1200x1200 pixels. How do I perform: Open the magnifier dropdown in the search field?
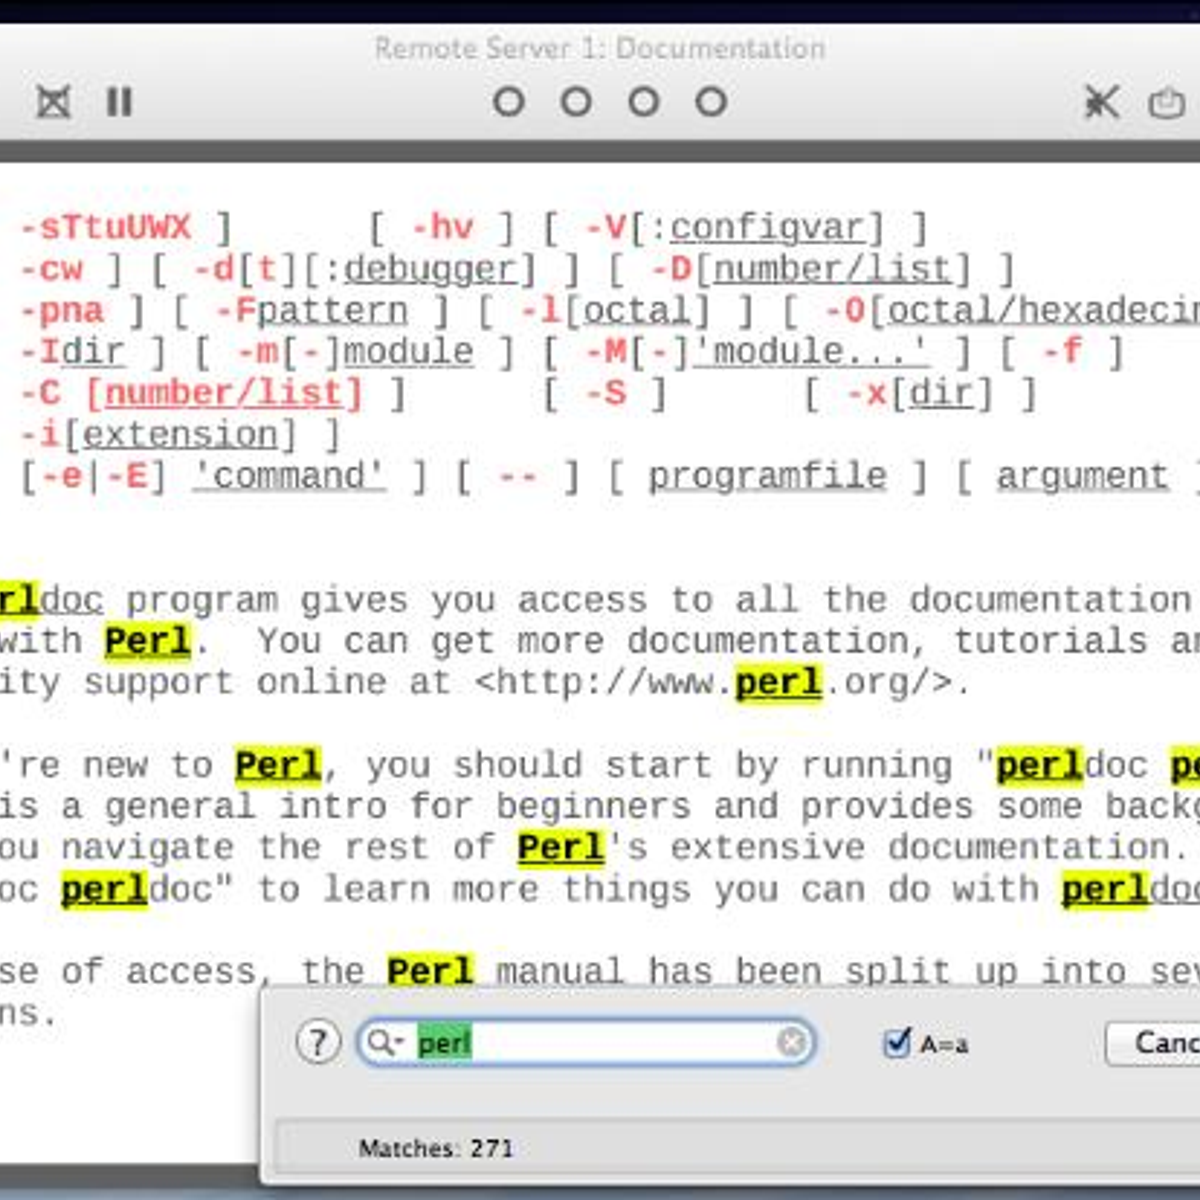coord(384,1043)
